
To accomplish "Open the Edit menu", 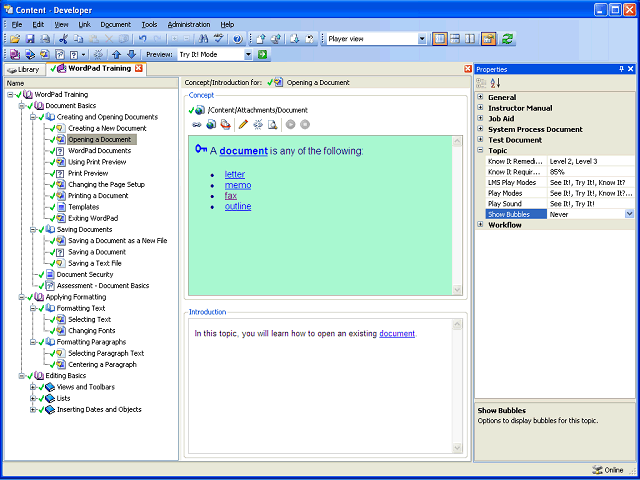I will 38,24.
